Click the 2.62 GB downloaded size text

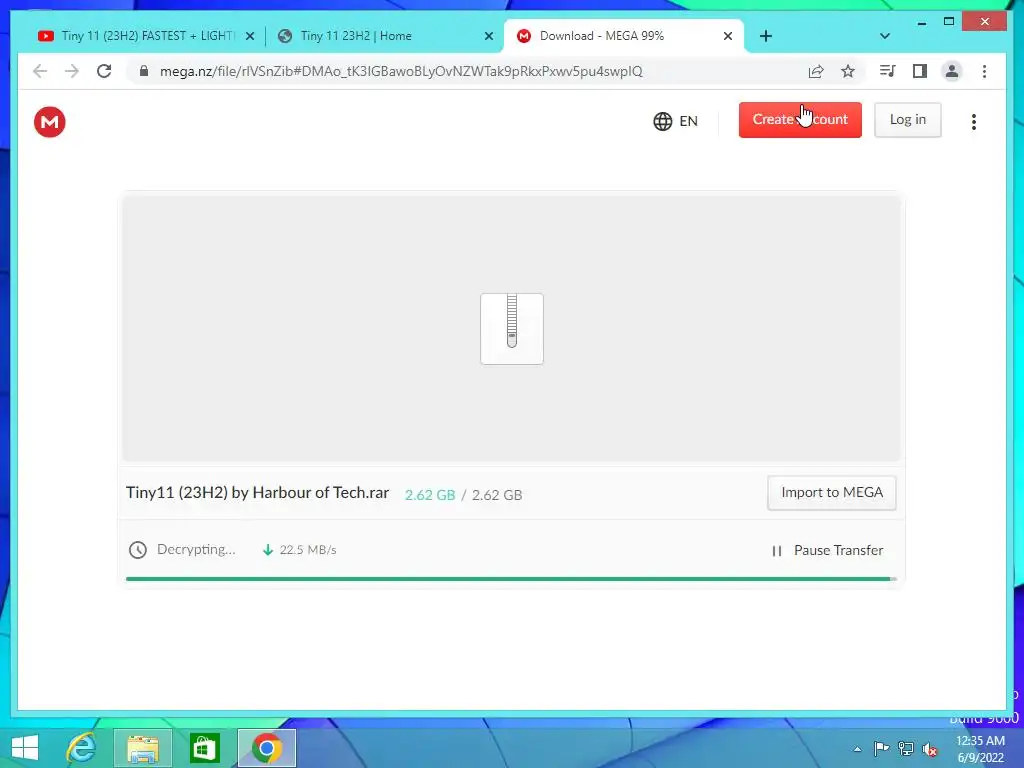coord(430,495)
